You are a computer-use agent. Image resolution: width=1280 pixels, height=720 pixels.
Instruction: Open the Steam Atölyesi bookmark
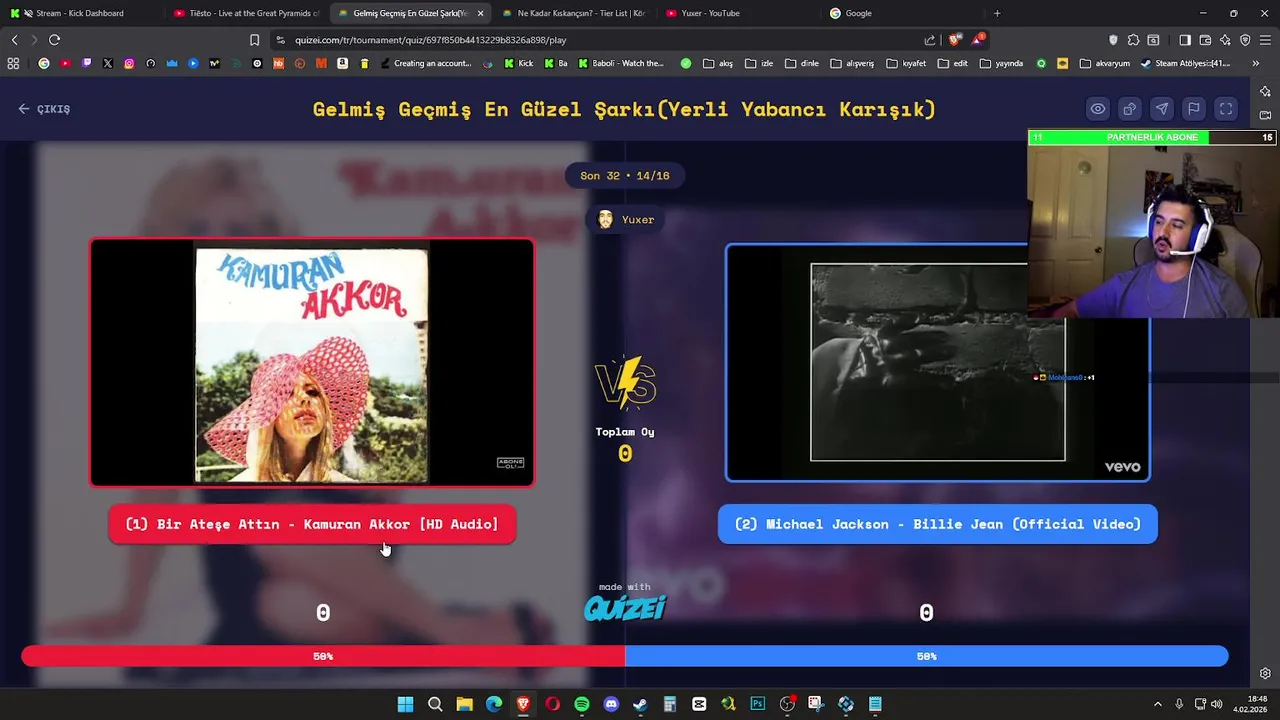(1185, 63)
